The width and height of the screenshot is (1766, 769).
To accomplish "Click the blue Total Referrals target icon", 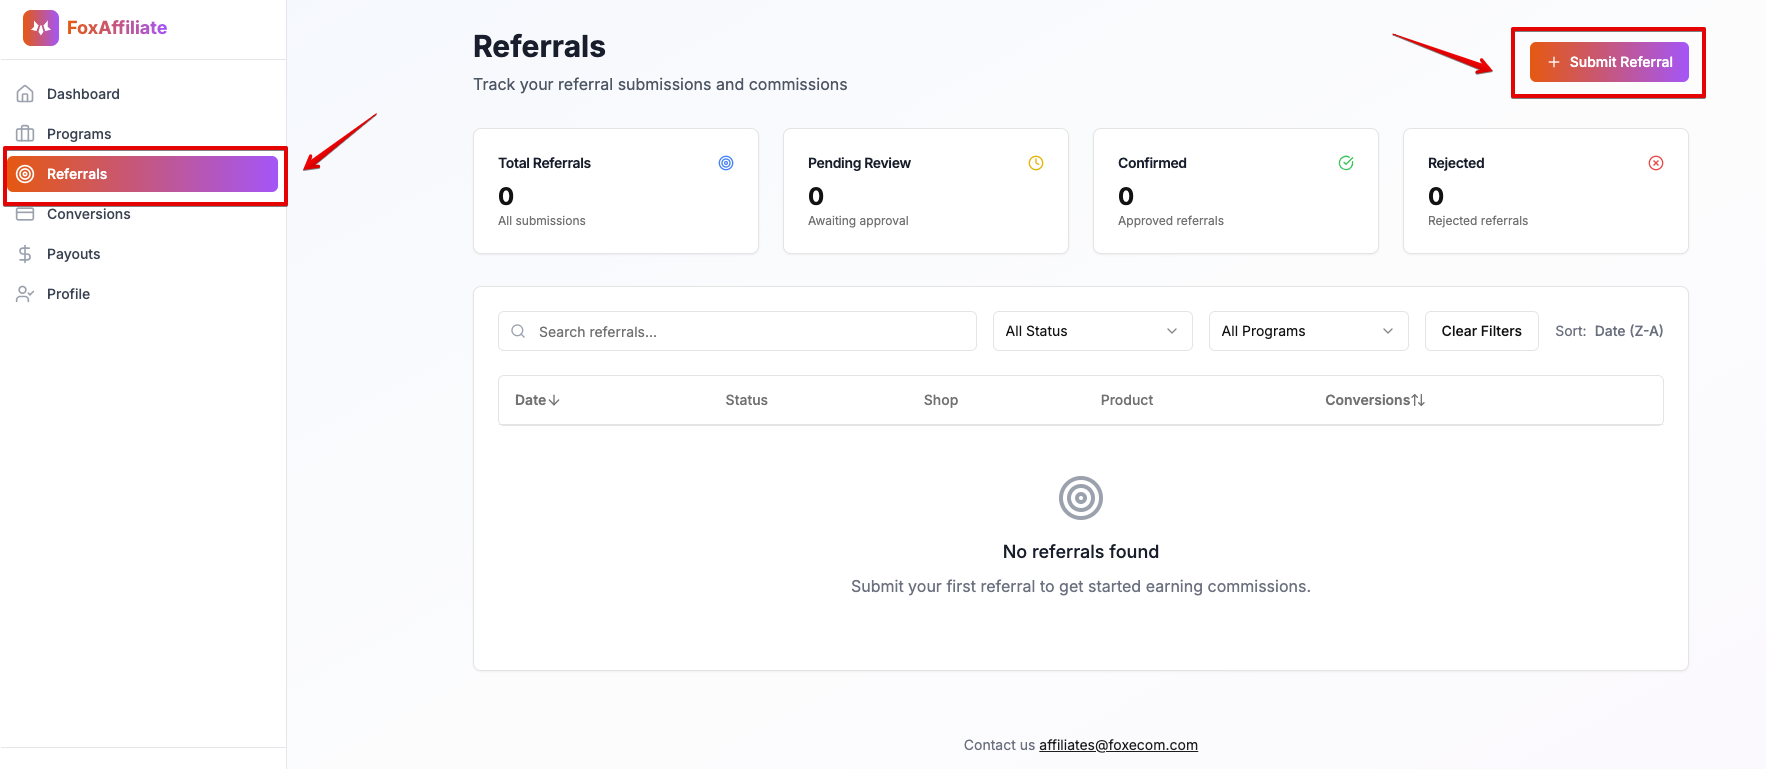I will (x=726, y=163).
